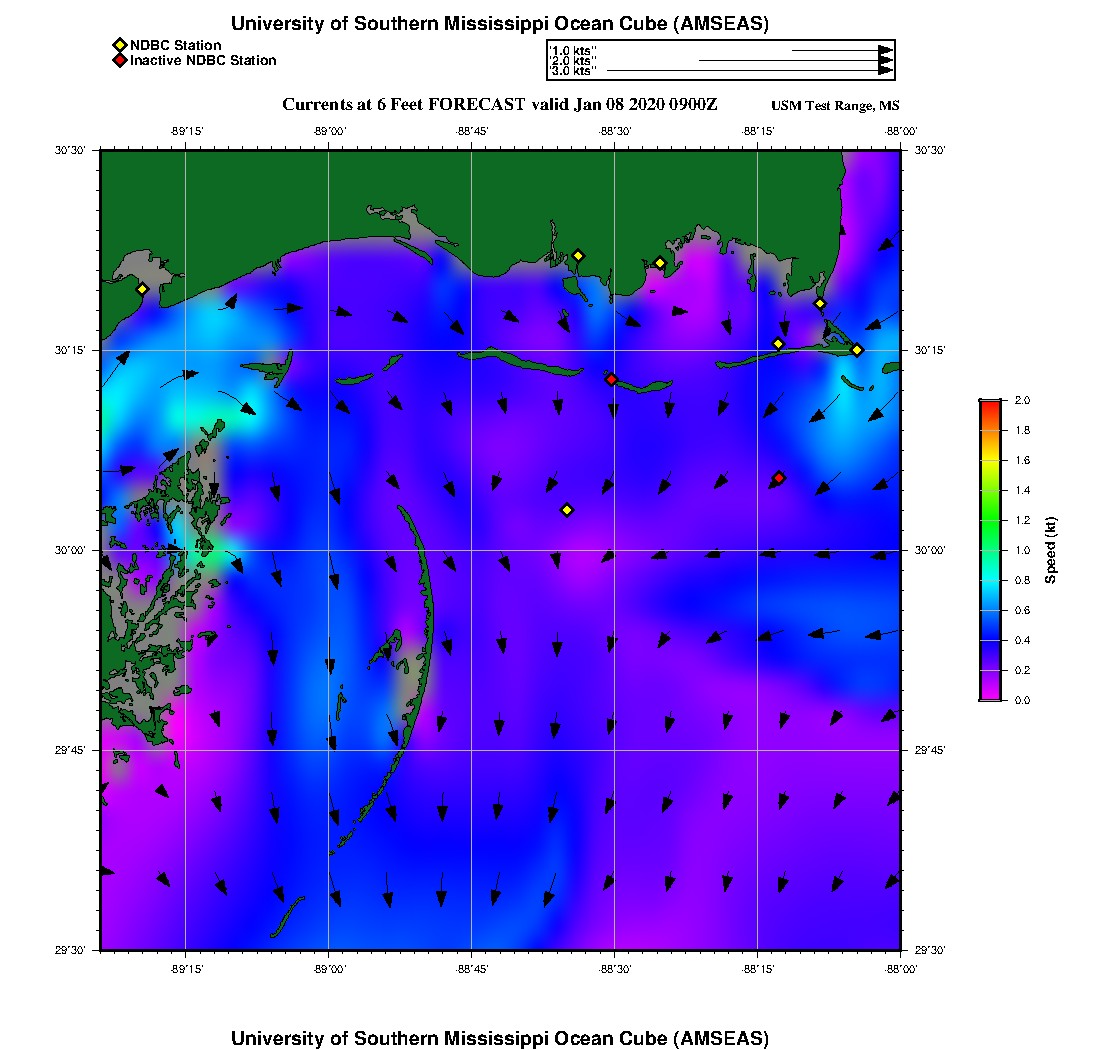
Task: Click the '3.0 kts' scale label
Action: click(x=572, y=70)
